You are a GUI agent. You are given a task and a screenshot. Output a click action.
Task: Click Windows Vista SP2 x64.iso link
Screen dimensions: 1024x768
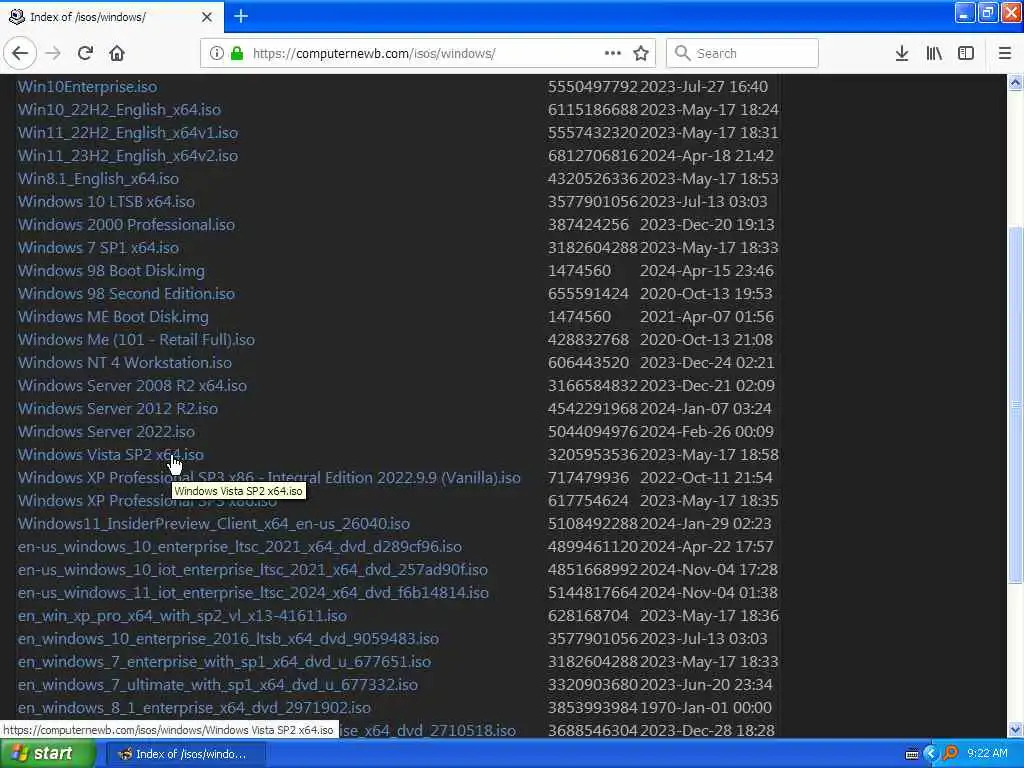click(110, 455)
